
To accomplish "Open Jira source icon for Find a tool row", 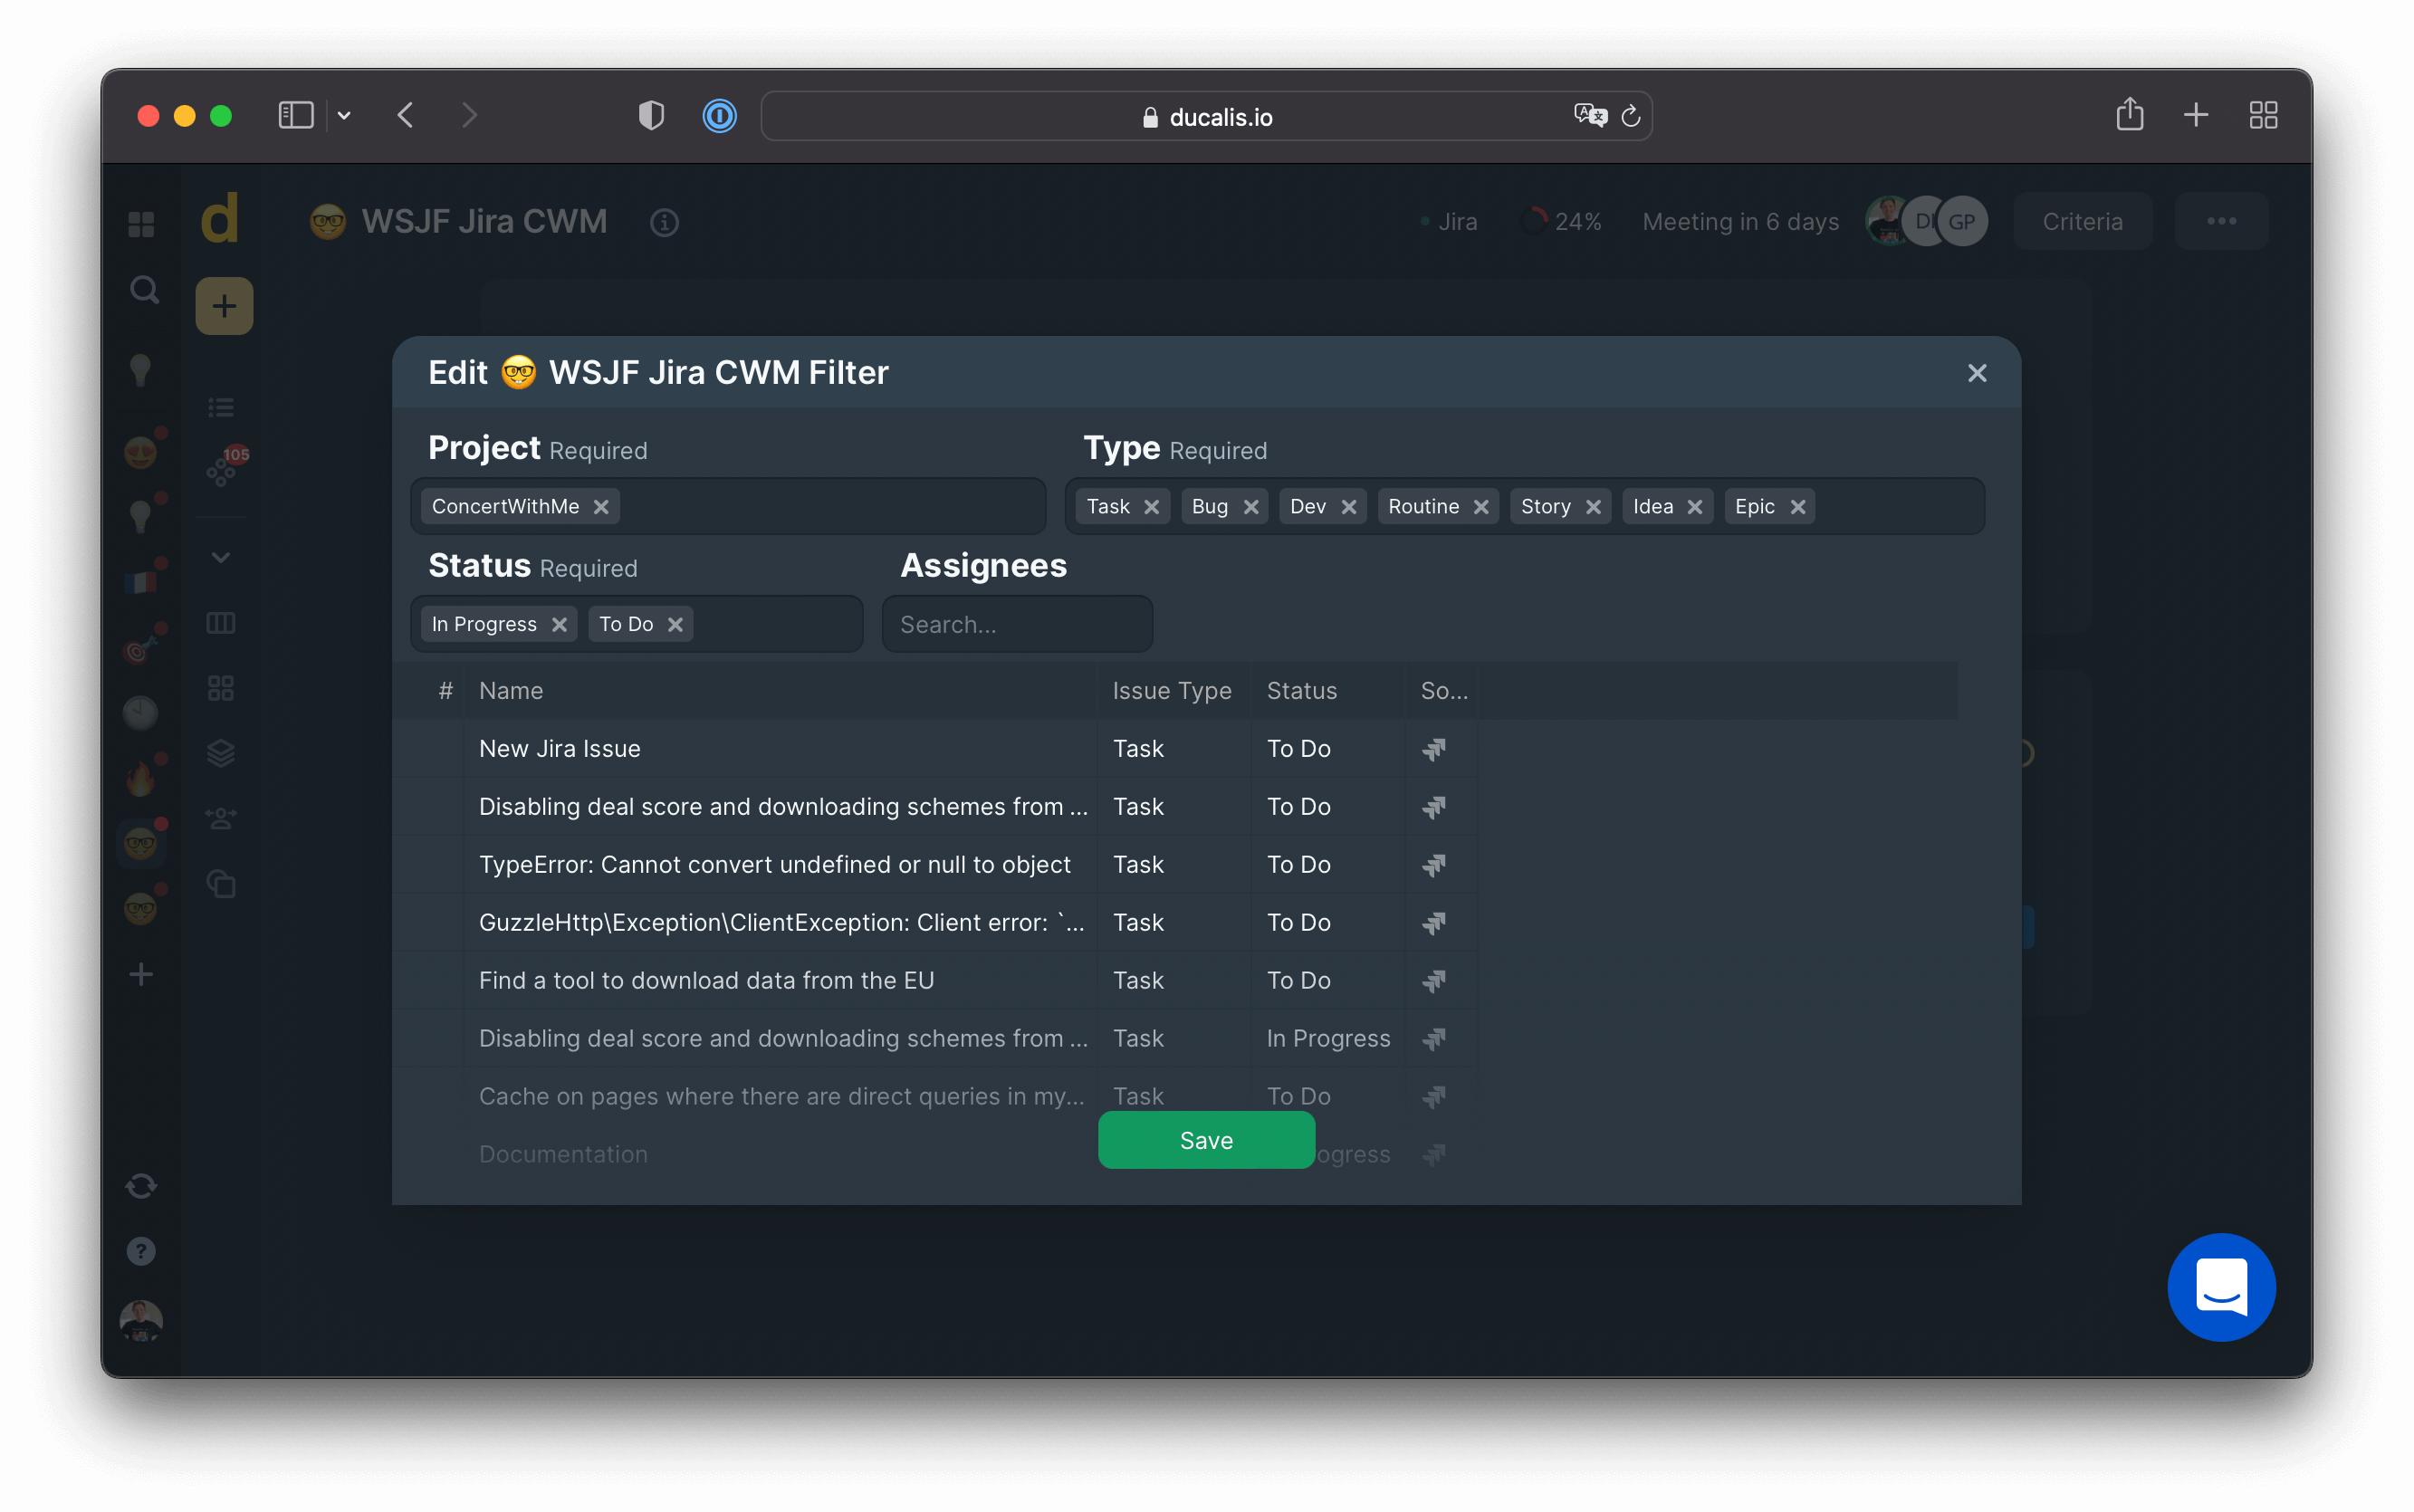I will [x=1434, y=981].
